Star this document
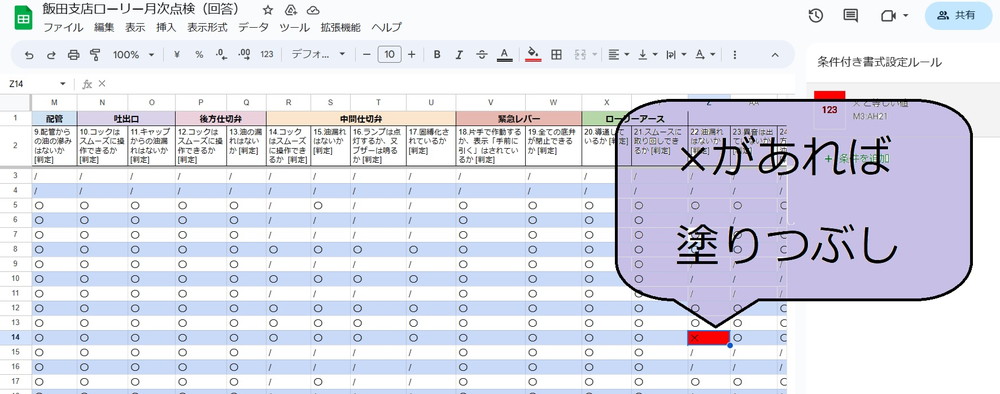Screen dimensions: 1000x394 [x=268, y=10]
